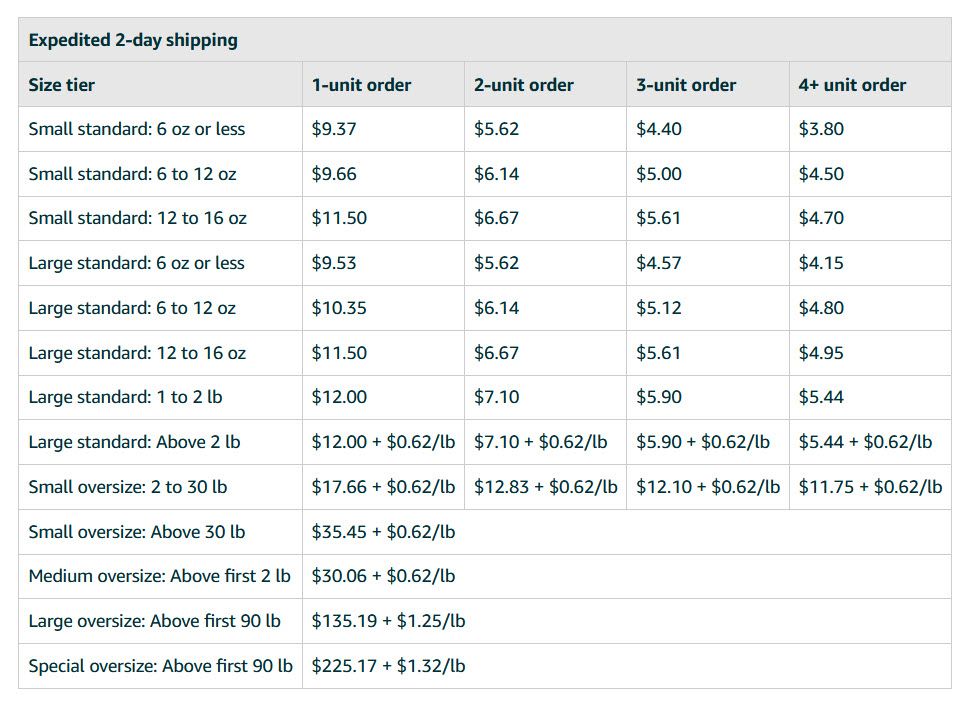
Task: Click the 1-unit order column header
Action: (x=361, y=85)
